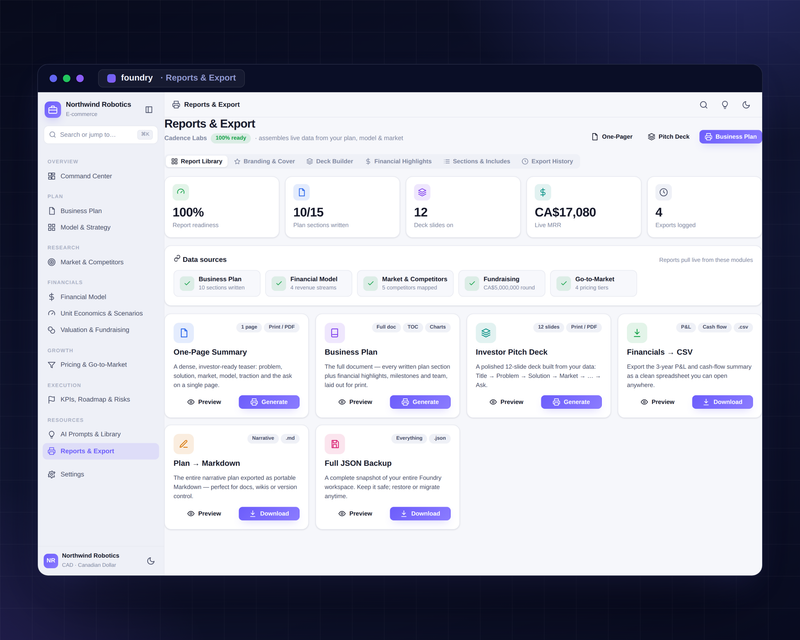Click the Full JSON Backup disk icon
The image size is (800, 640).
click(x=335, y=444)
